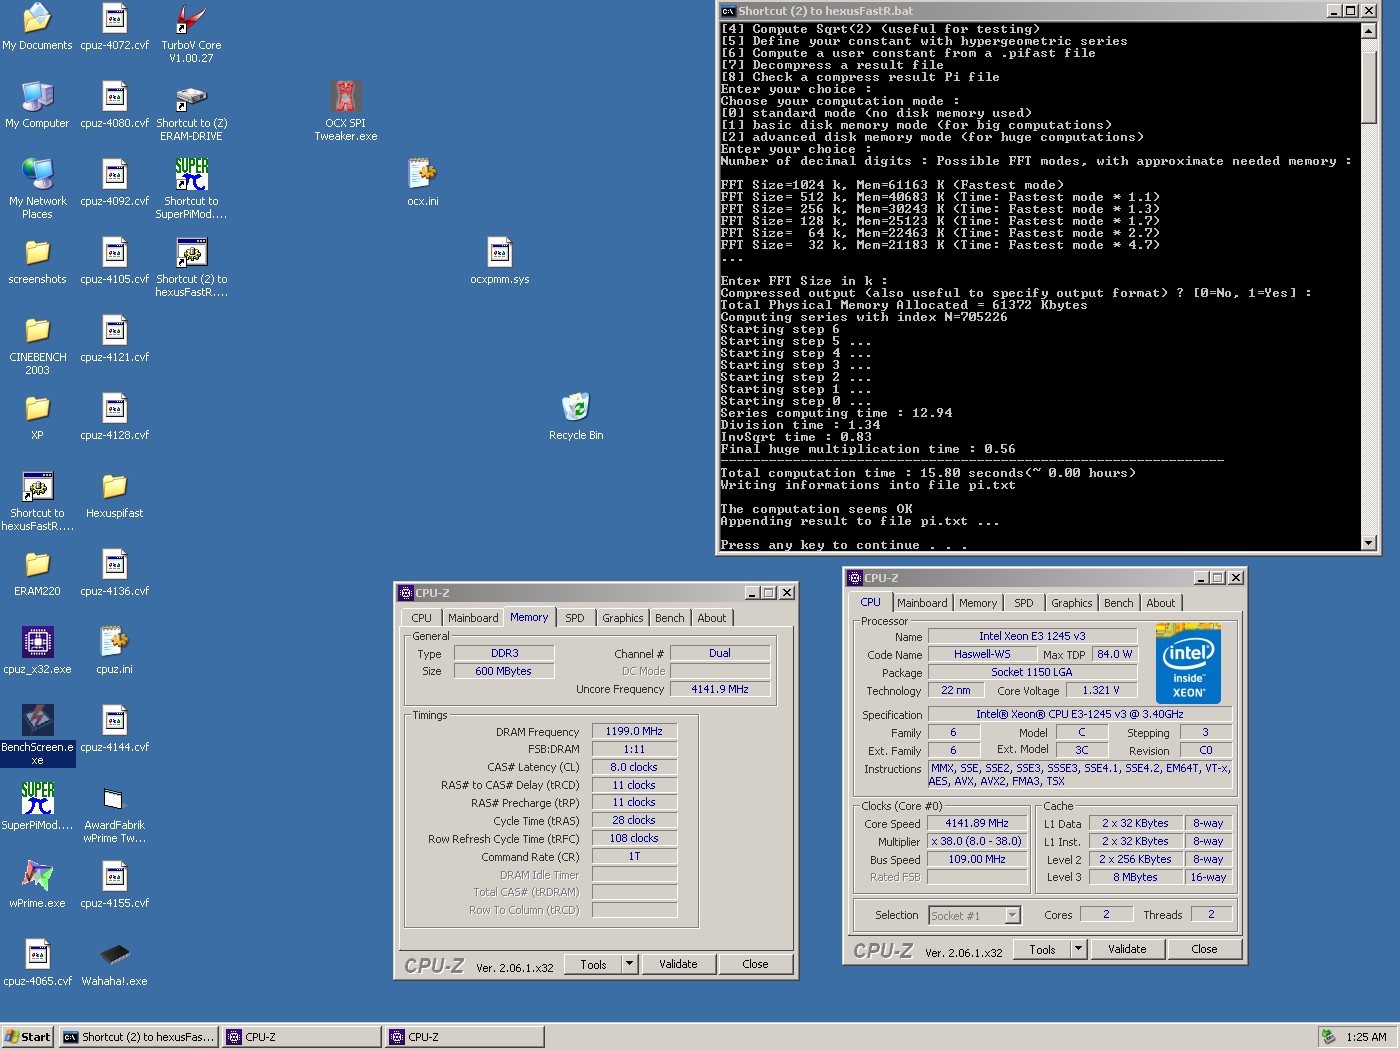Switch to SPD tab in Memory CPU-Z window
Viewport: 1400px width, 1050px height.
click(575, 618)
